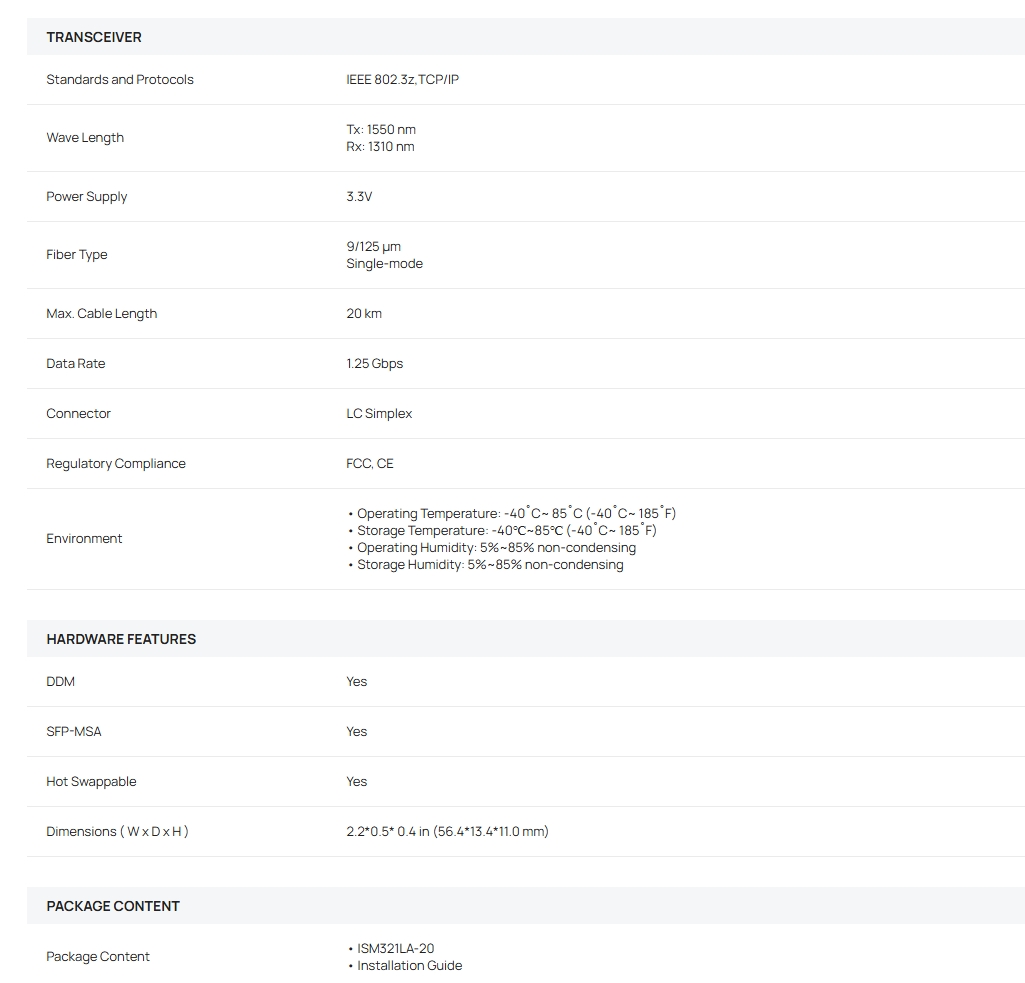Click the ISM321LA-20 package item

tap(391, 948)
